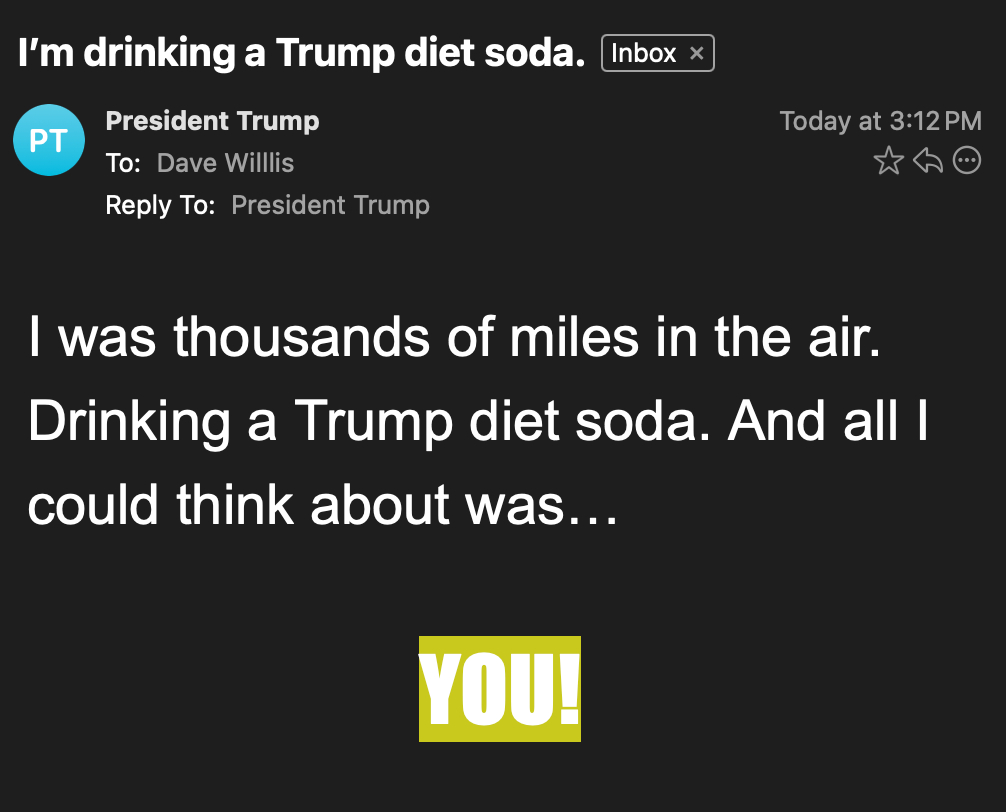Viewport: 1006px width, 812px height.
Task: Click the yellow YOU! image
Action: point(499,689)
